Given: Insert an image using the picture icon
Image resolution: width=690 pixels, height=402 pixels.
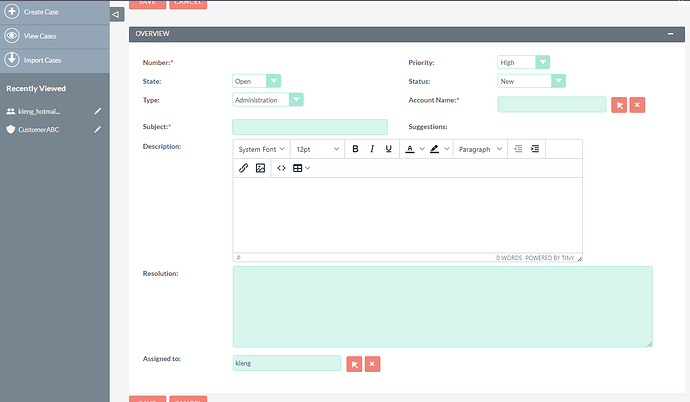Looking at the screenshot, I should [261, 168].
